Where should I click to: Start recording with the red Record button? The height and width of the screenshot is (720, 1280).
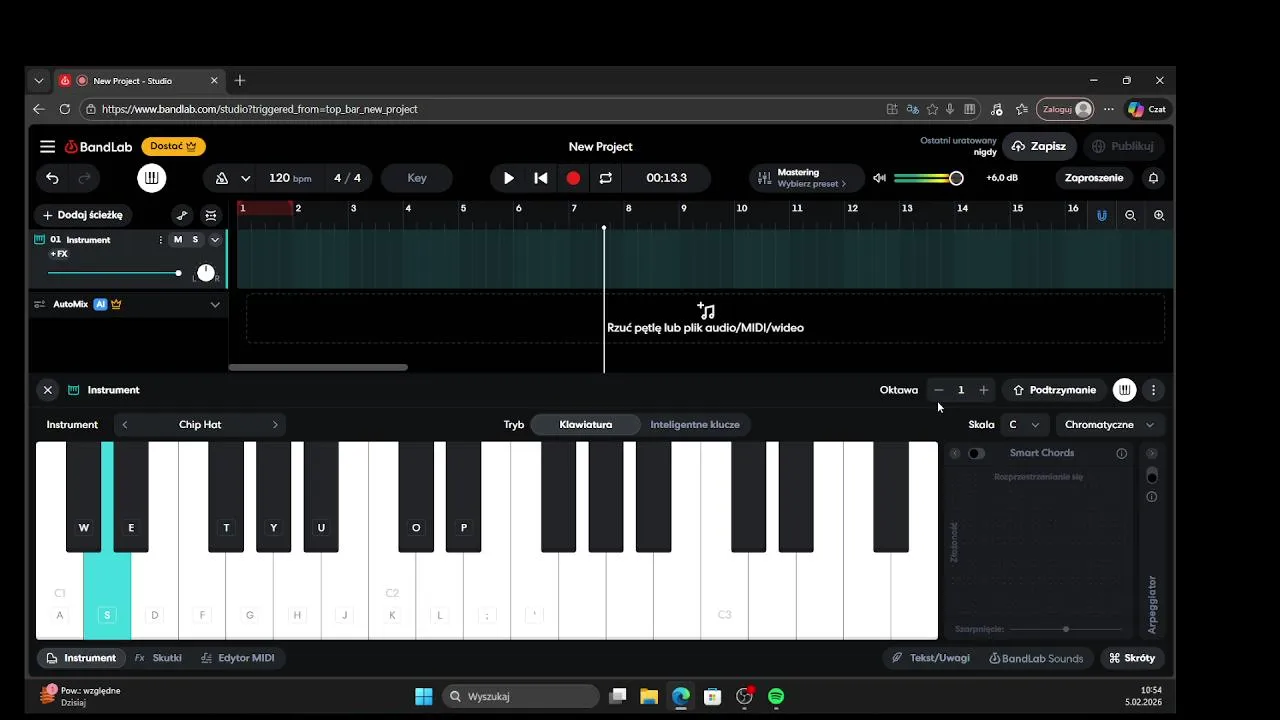(x=573, y=178)
